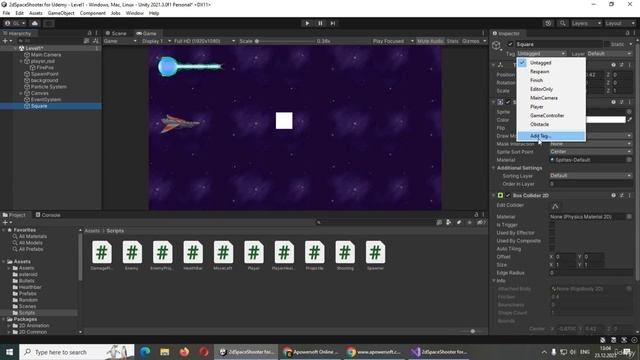Select the Obstacle tag
This screenshot has height=360, width=640.
[x=551, y=124]
